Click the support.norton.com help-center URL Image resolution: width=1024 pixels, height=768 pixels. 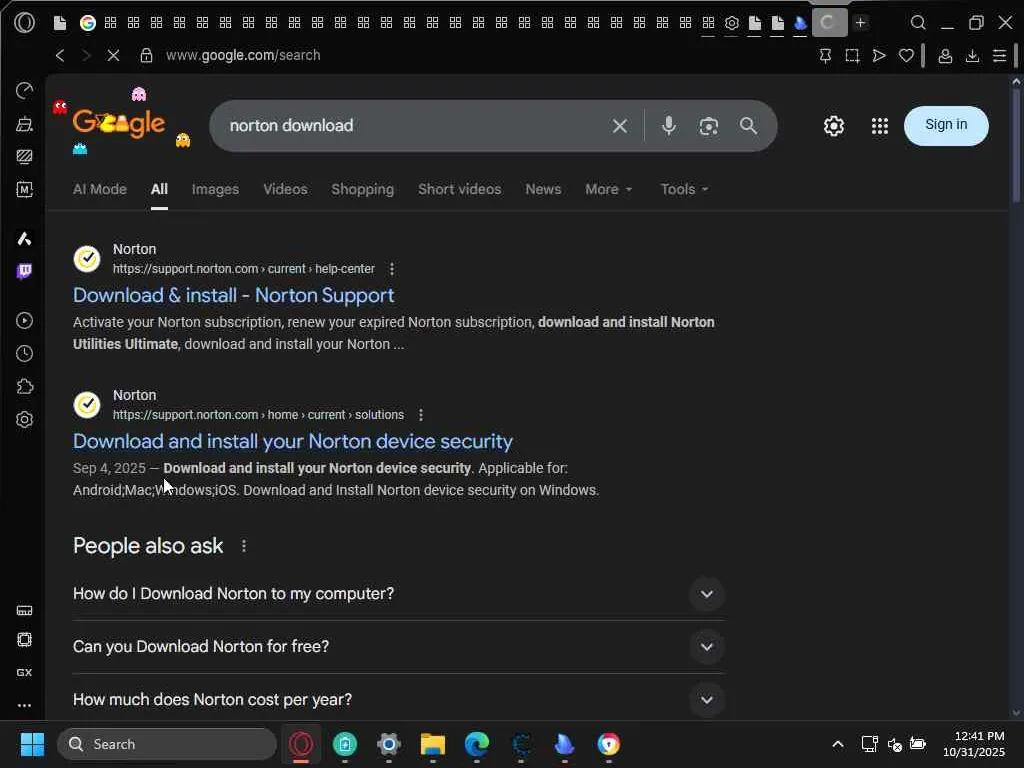click(244, 269)
